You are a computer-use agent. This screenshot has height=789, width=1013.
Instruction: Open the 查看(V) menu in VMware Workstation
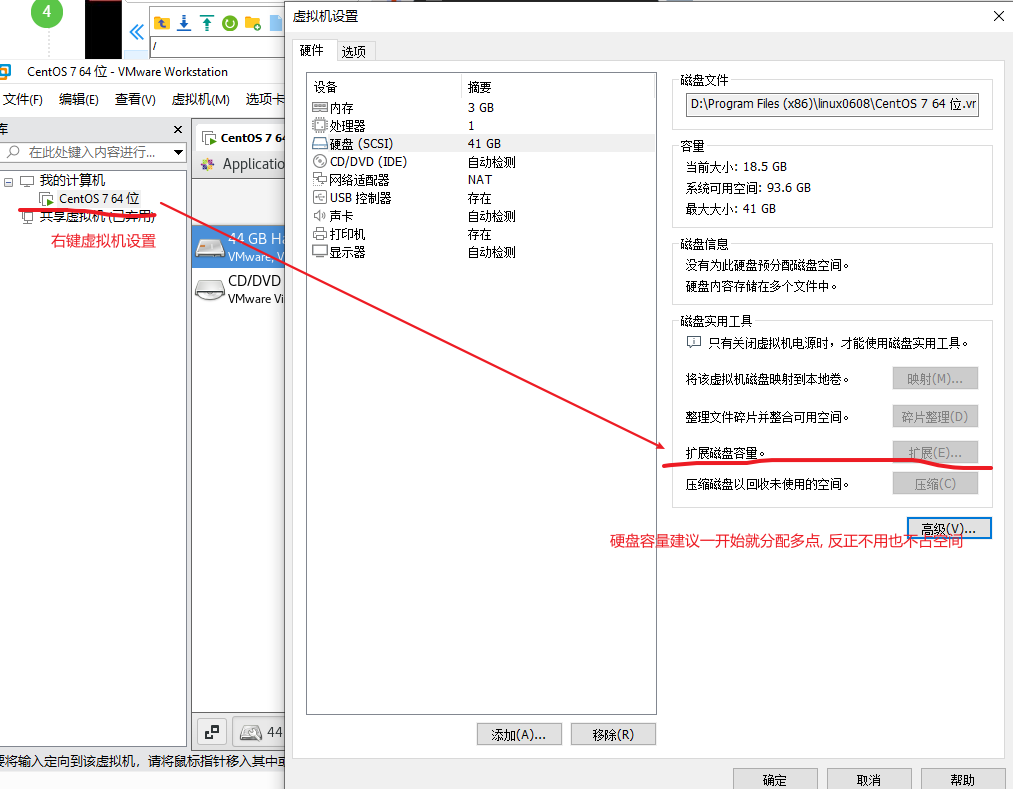point(135,100)
